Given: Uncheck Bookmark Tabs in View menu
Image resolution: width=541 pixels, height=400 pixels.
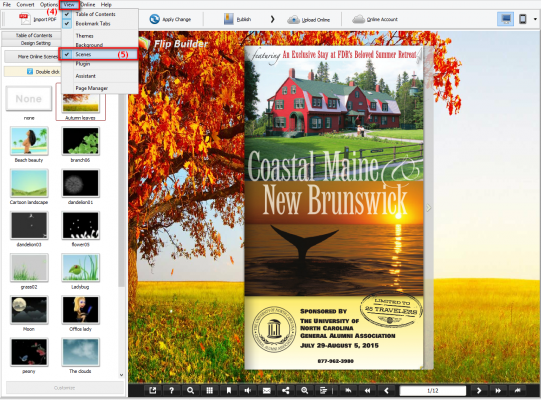Looking at the screenshot, I should [x=100, y=23].
